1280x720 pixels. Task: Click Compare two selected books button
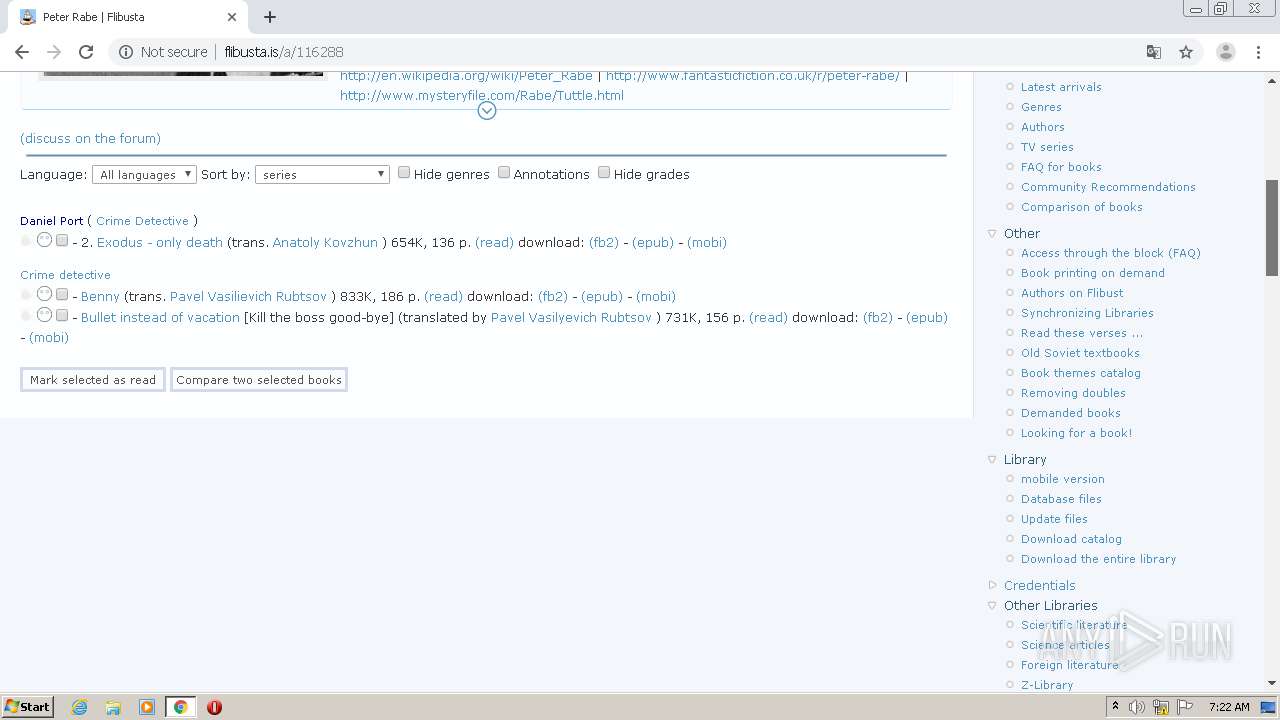[259, 380]
